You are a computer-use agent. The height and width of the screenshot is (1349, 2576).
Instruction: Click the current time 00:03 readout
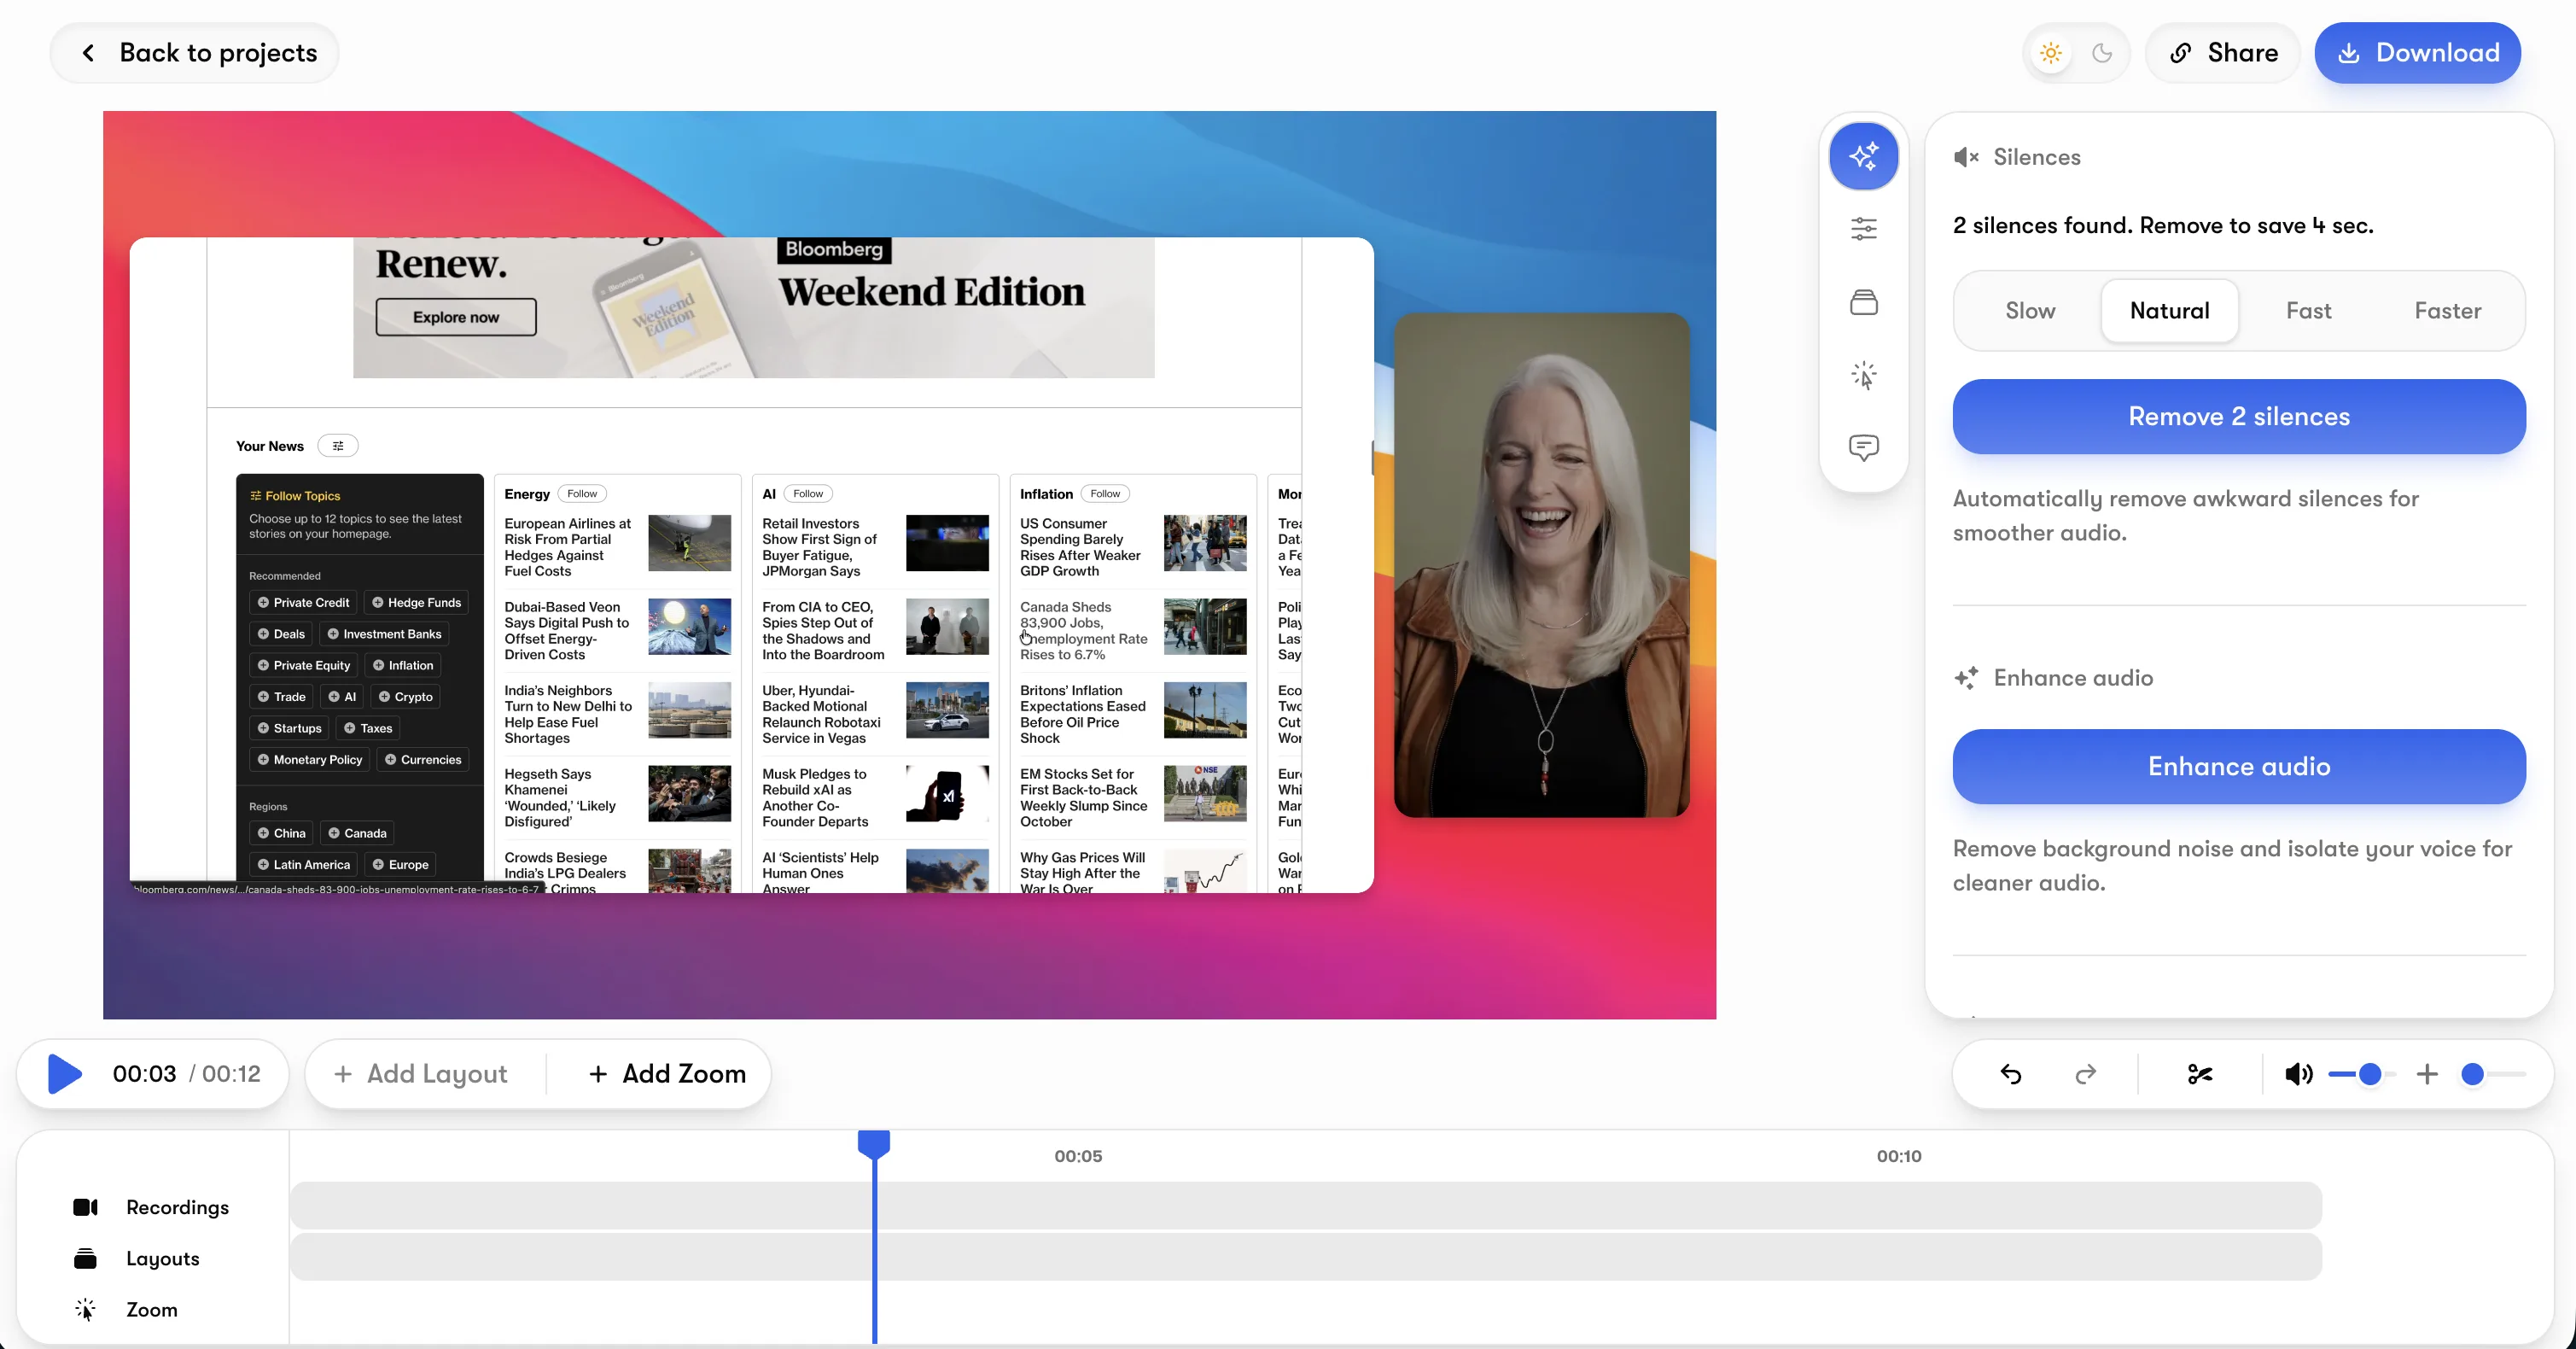[x=144, y=1074]
